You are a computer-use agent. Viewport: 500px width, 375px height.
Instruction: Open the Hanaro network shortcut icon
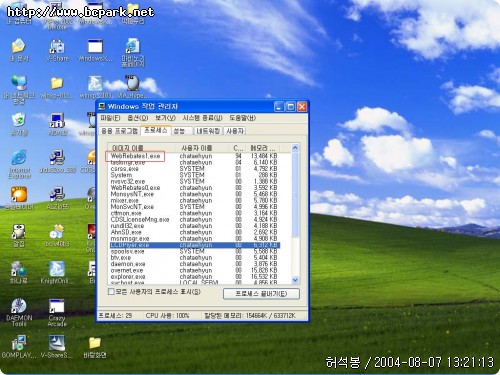pyautogui.click(x=19, y=272)
